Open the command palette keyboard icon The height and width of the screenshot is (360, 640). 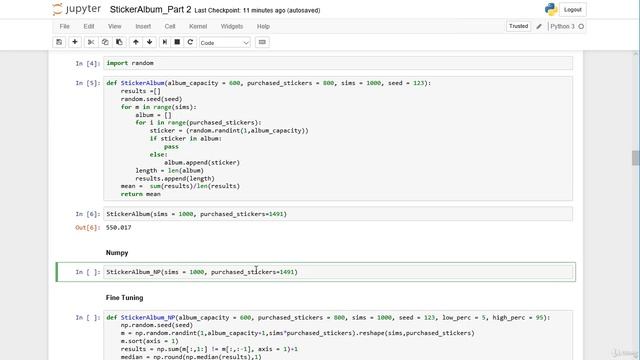pos(262,42)
